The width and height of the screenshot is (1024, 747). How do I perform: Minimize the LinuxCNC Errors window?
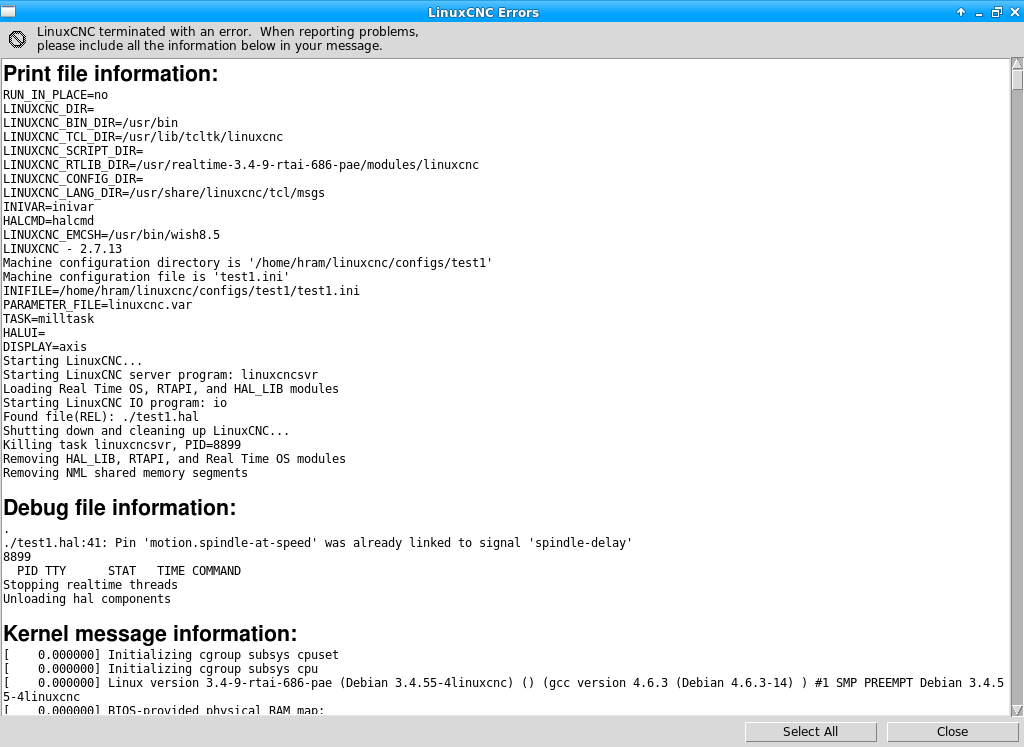coord(978,12)
